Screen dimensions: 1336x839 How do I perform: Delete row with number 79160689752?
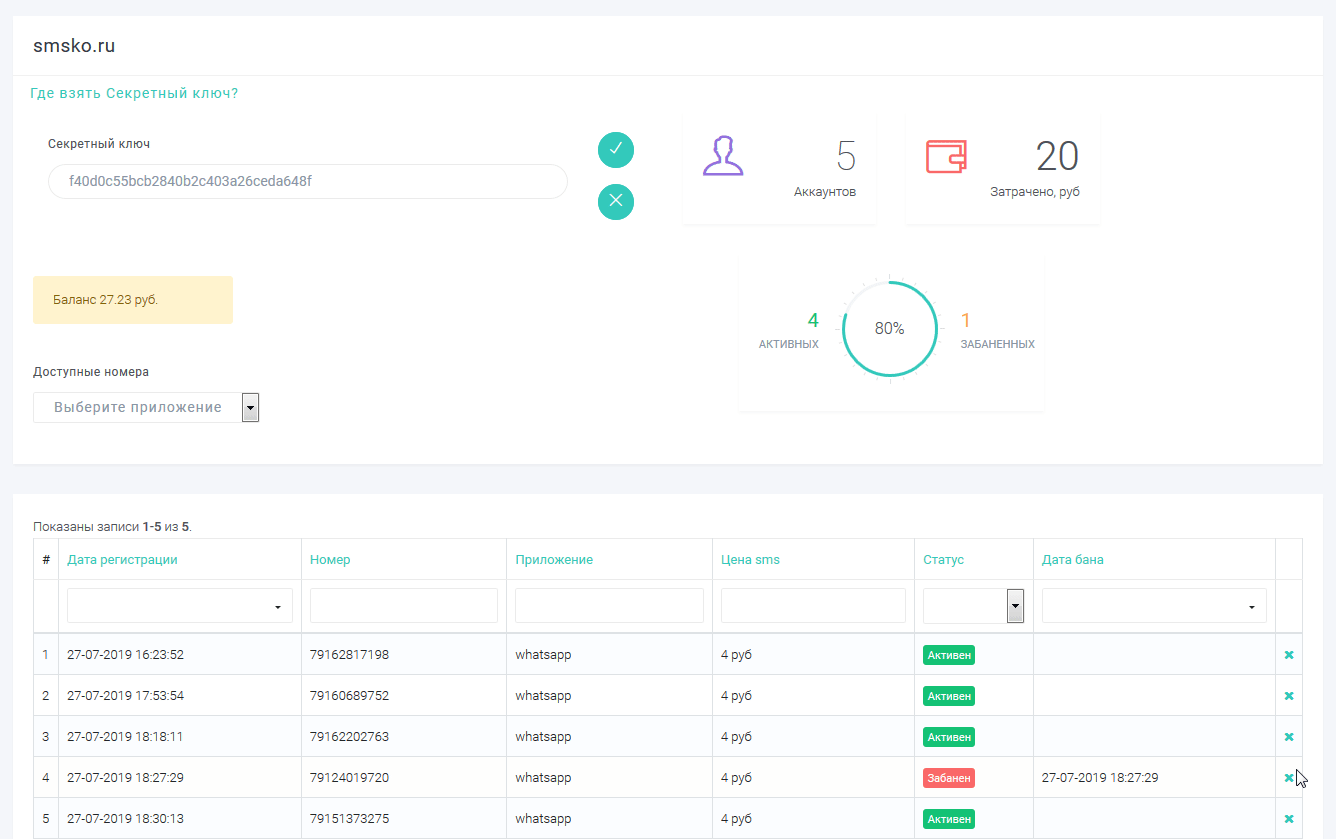click(x=1288, y=696)
